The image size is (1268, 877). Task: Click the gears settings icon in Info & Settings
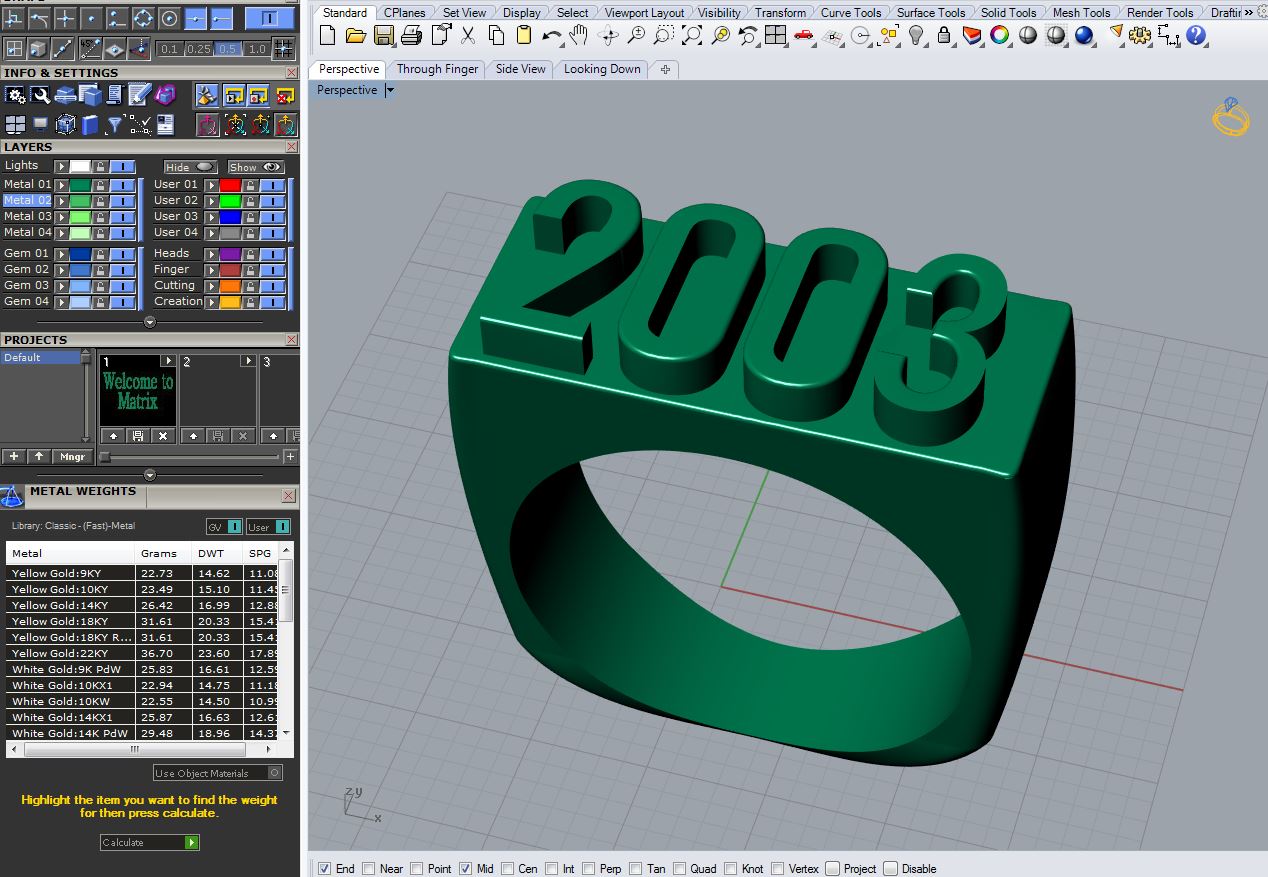click(x=15, y=95)
